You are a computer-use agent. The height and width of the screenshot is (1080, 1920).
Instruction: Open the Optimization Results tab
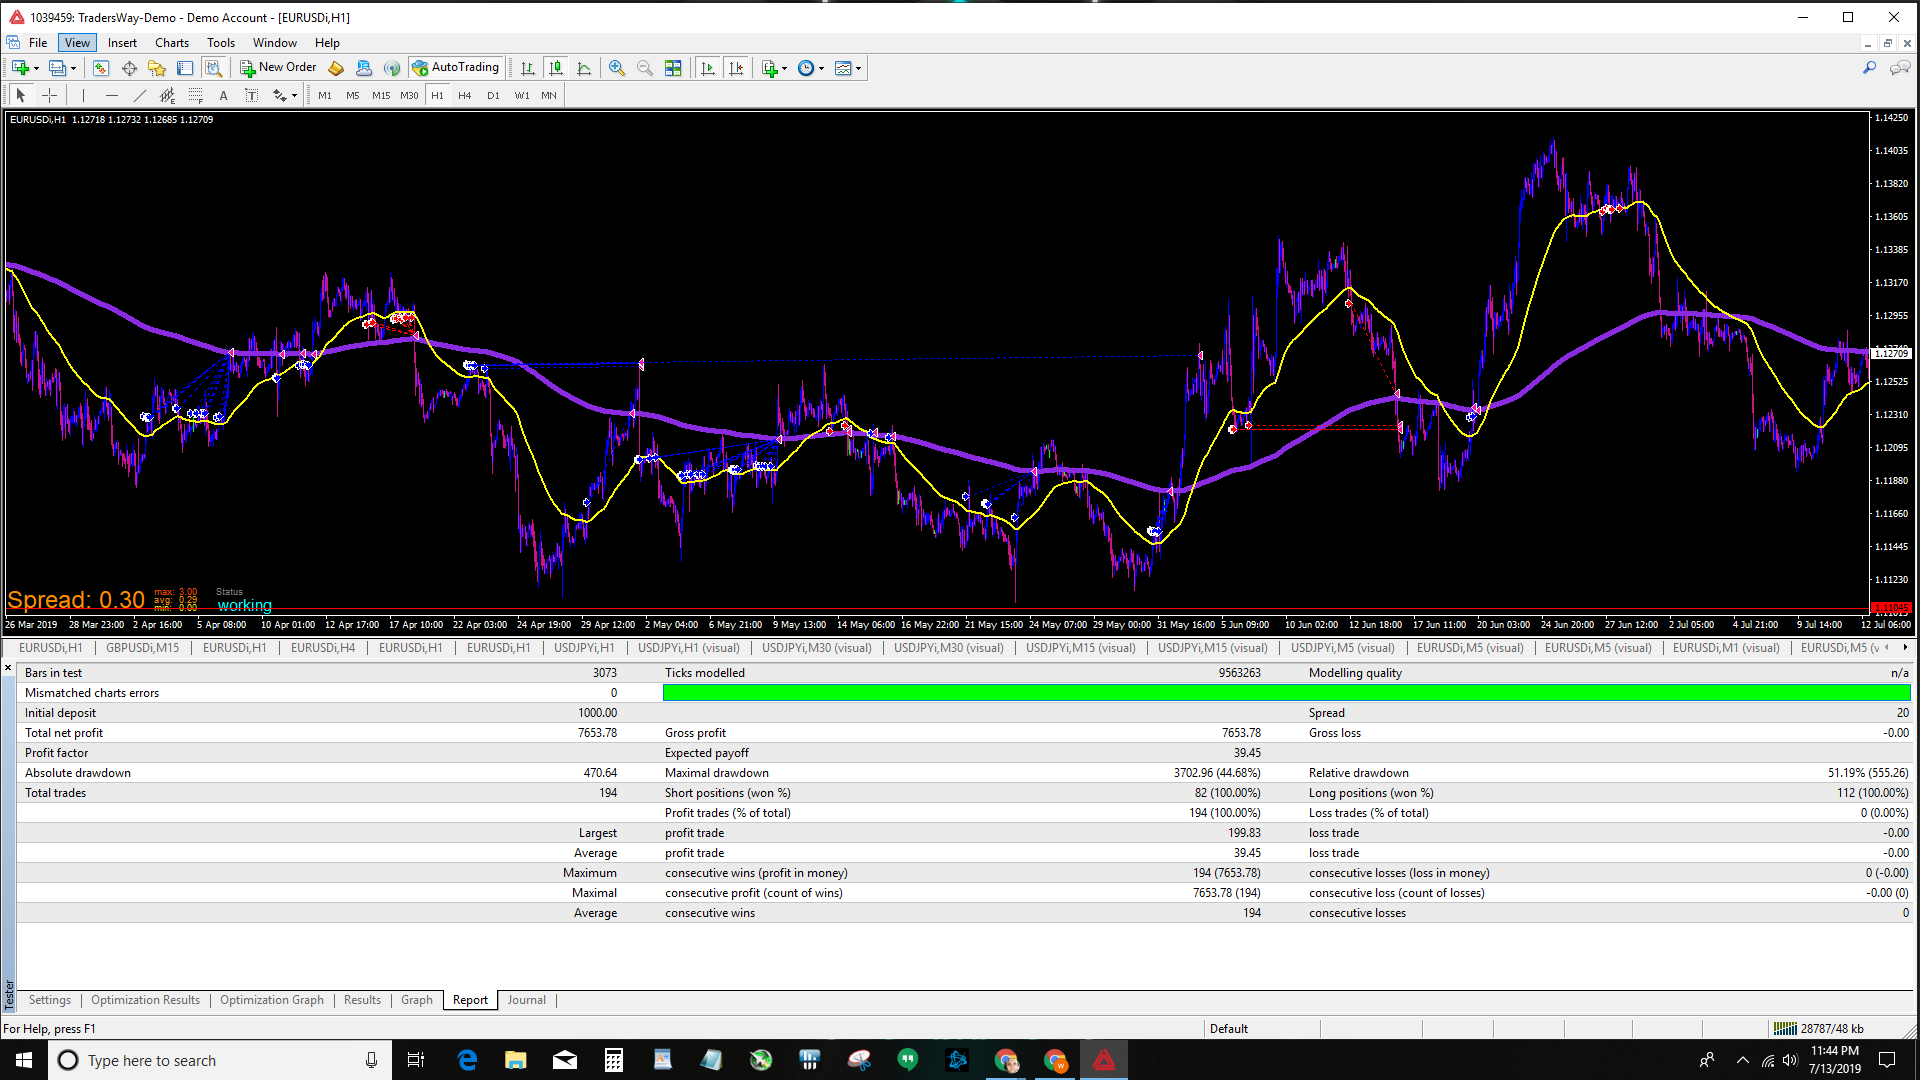[145, 1000]
